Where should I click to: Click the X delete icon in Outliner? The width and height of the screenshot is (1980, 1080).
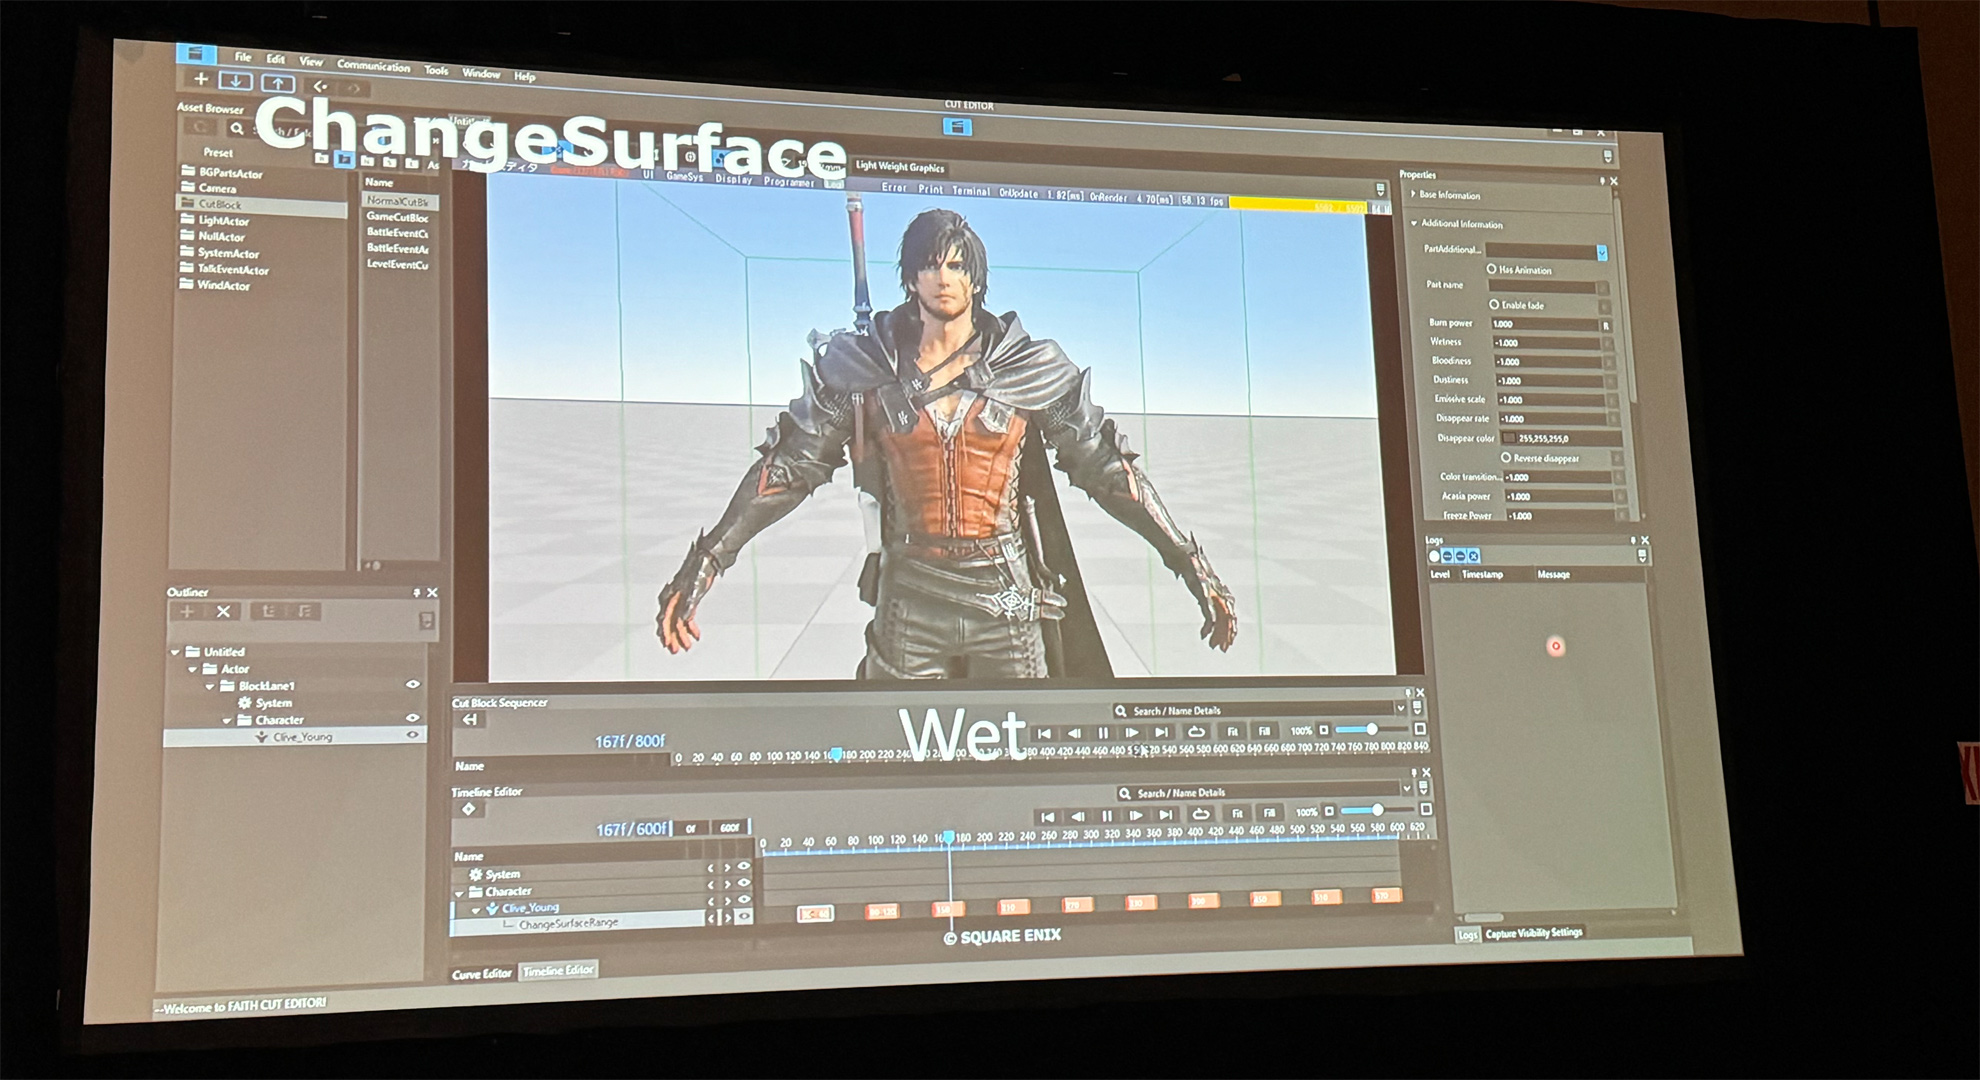[x=224, y=611]
